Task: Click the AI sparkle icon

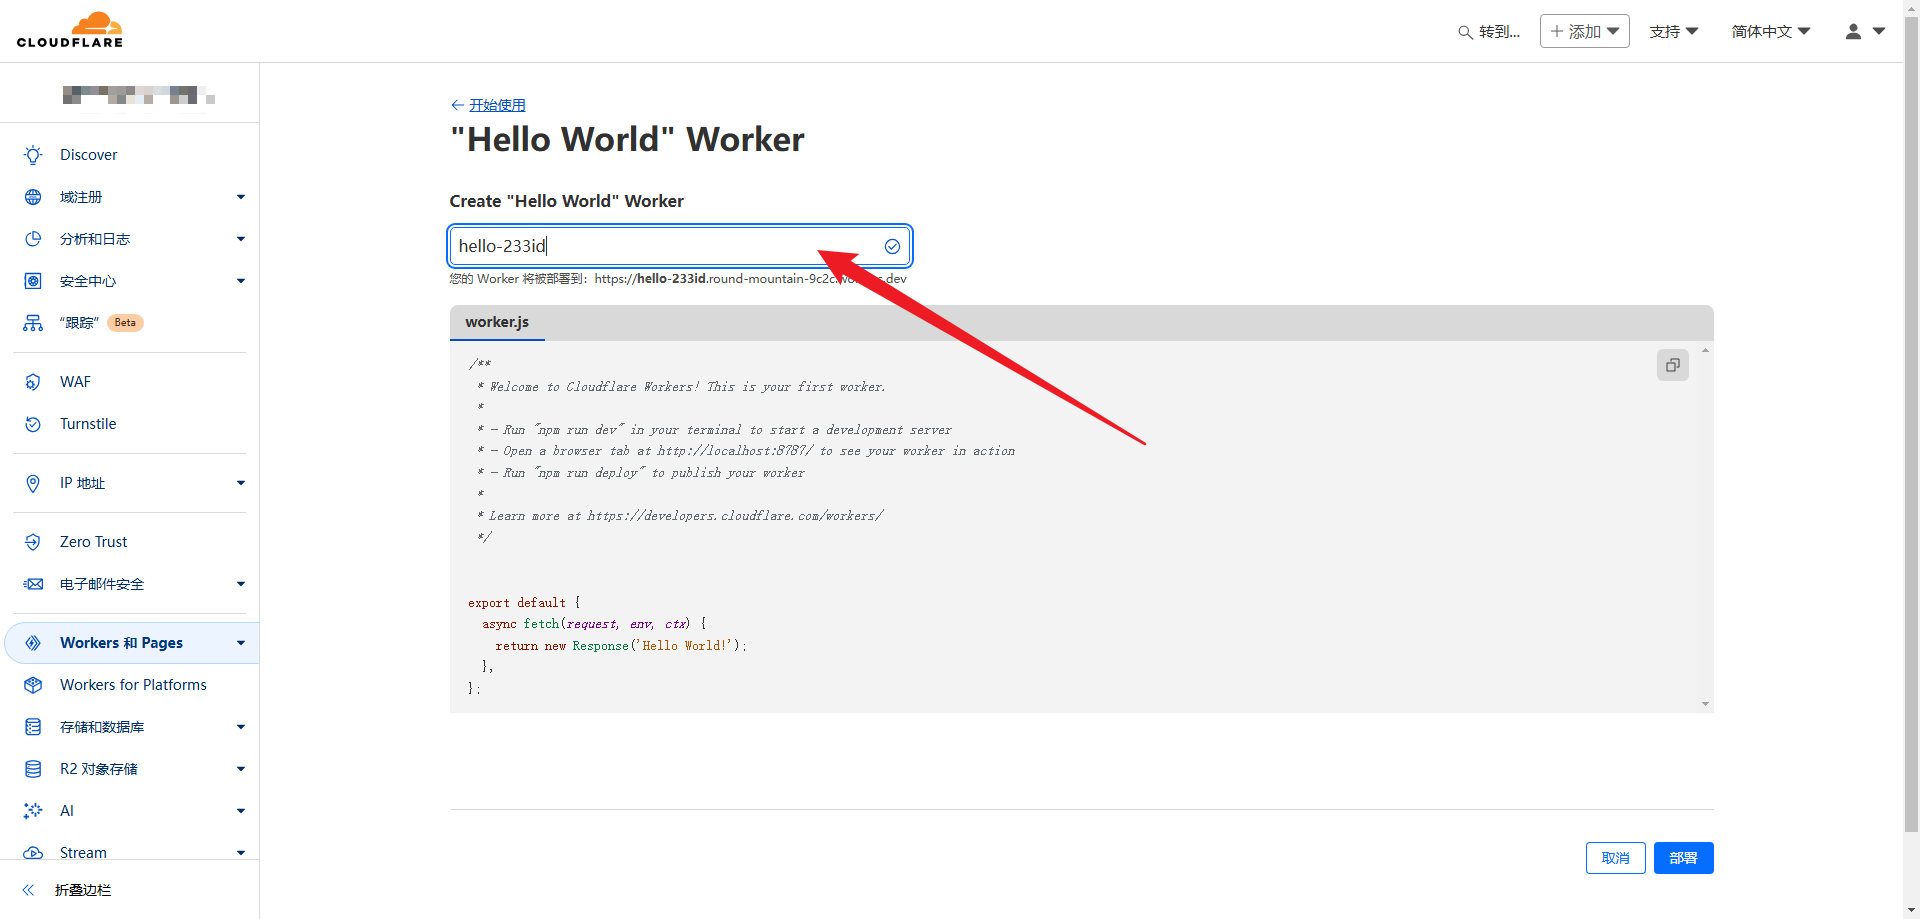Action: pos(33,811)
